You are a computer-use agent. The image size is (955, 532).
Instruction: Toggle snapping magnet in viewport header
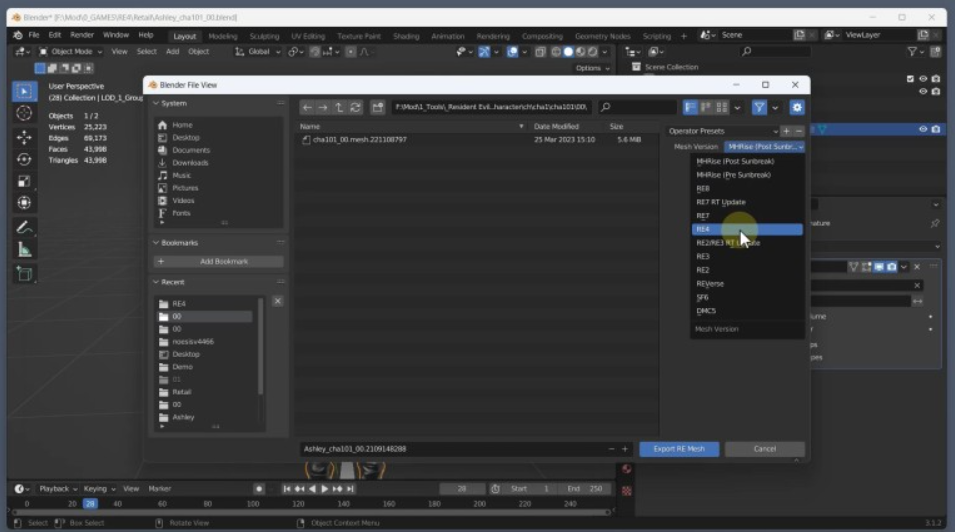315,52
